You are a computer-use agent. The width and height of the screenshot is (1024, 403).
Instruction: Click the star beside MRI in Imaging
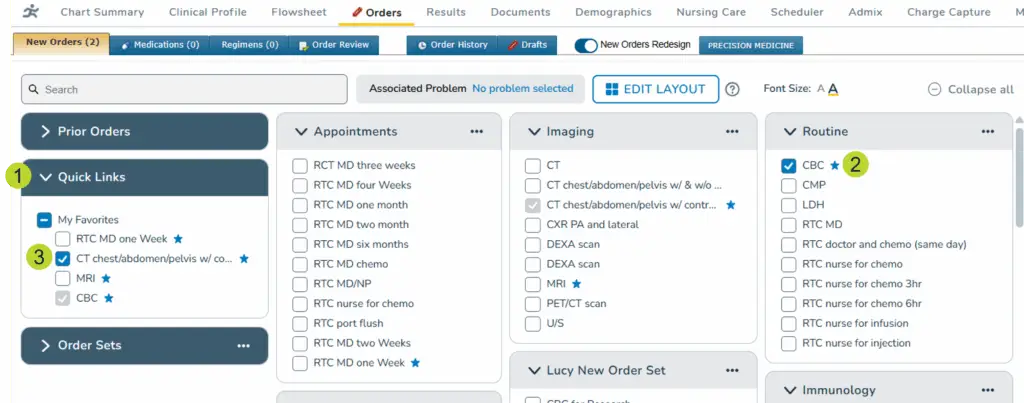pos(575,283)
